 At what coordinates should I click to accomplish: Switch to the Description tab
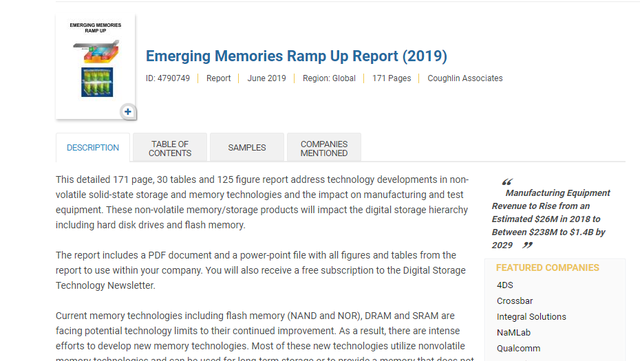pos(93,147)
